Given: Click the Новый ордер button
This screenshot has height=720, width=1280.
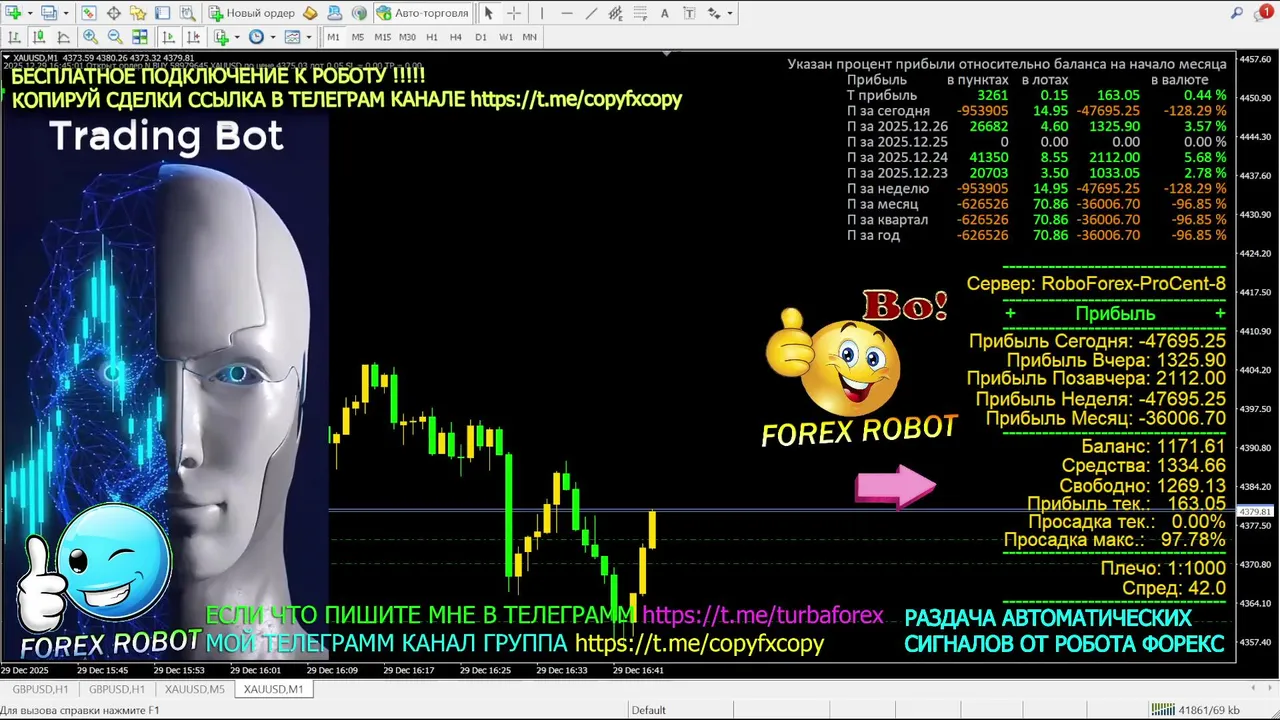Looking at the screenshot, I should click(x=252, y=13).
